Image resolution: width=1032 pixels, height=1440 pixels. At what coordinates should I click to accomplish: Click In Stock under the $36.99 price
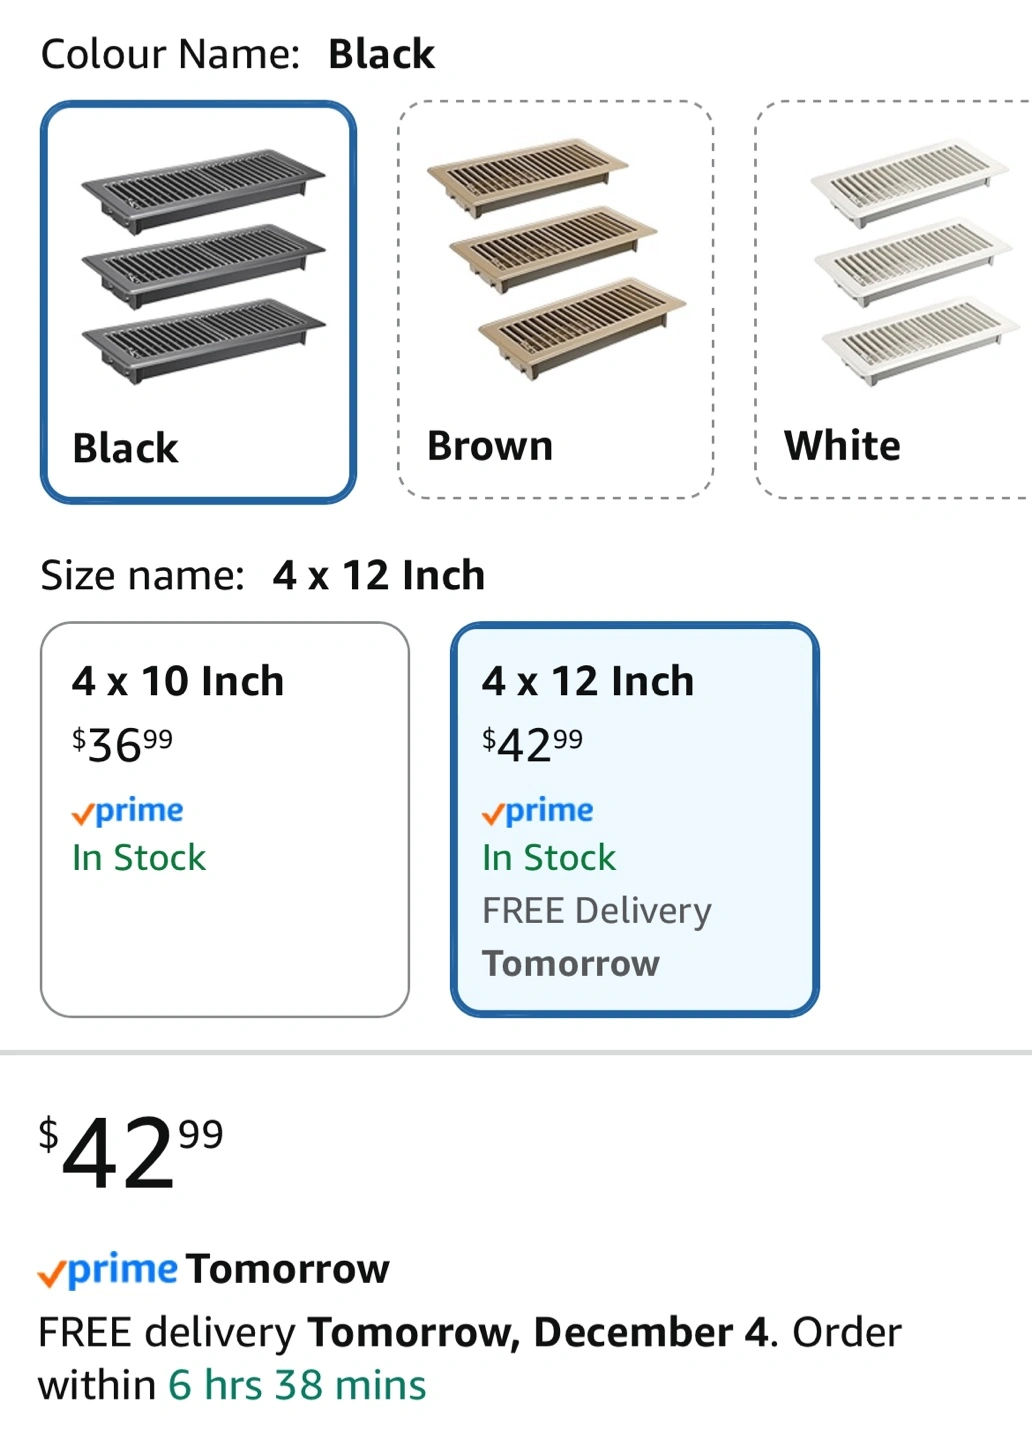pos(139,858)
